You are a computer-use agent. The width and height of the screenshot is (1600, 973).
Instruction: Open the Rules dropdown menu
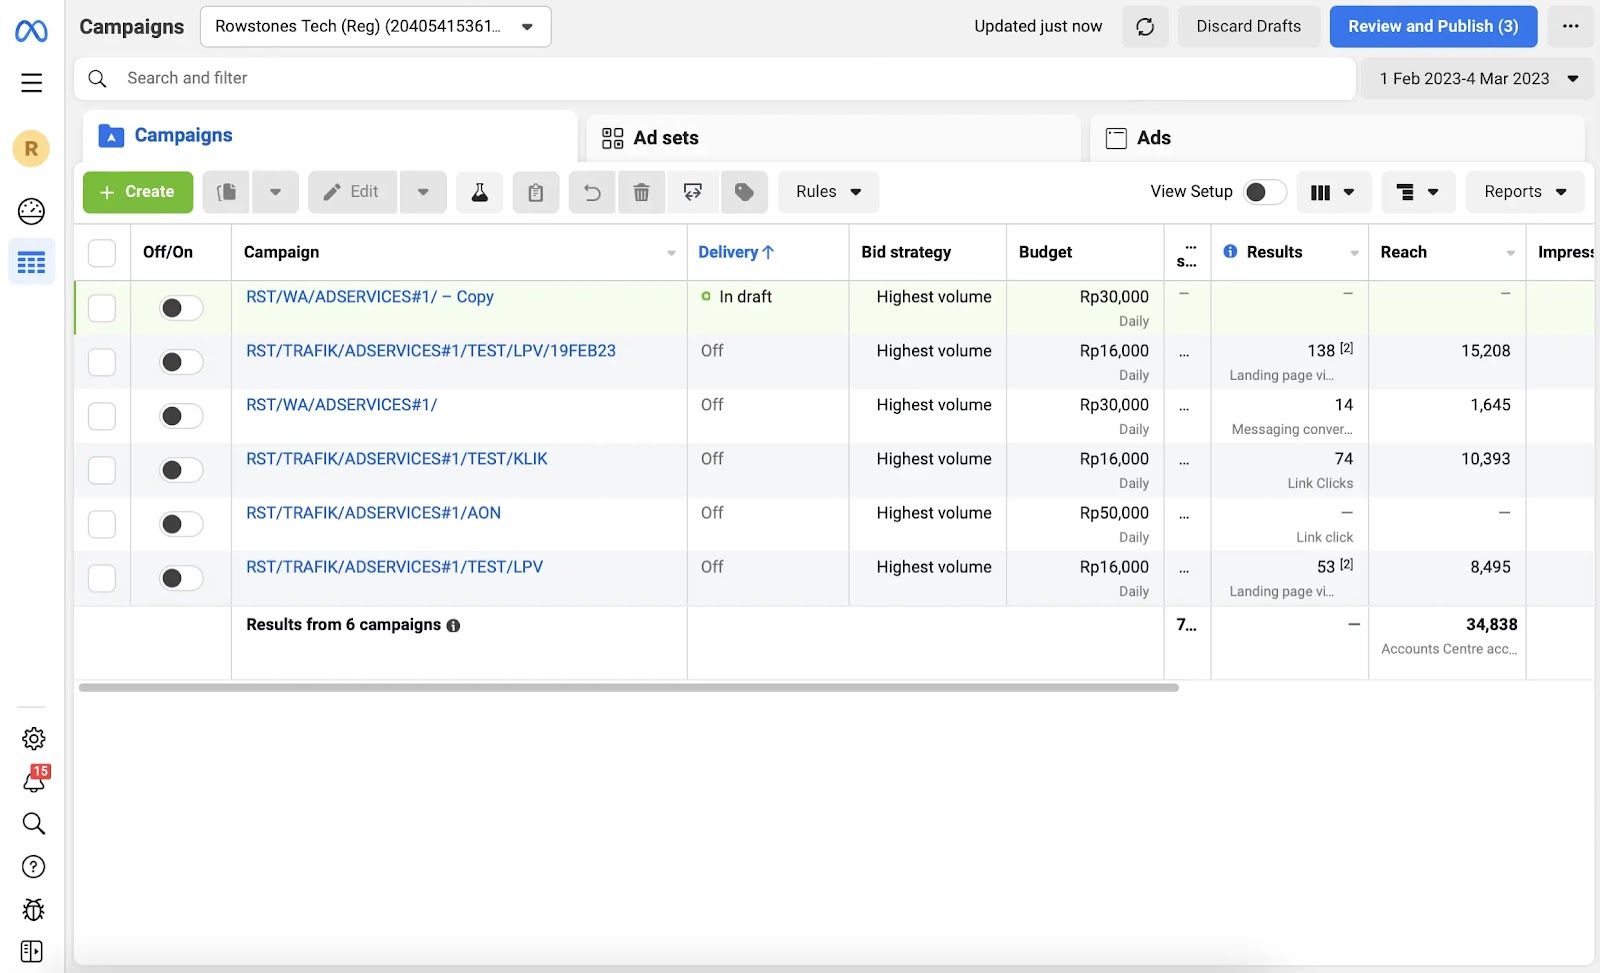pos(828,192)
